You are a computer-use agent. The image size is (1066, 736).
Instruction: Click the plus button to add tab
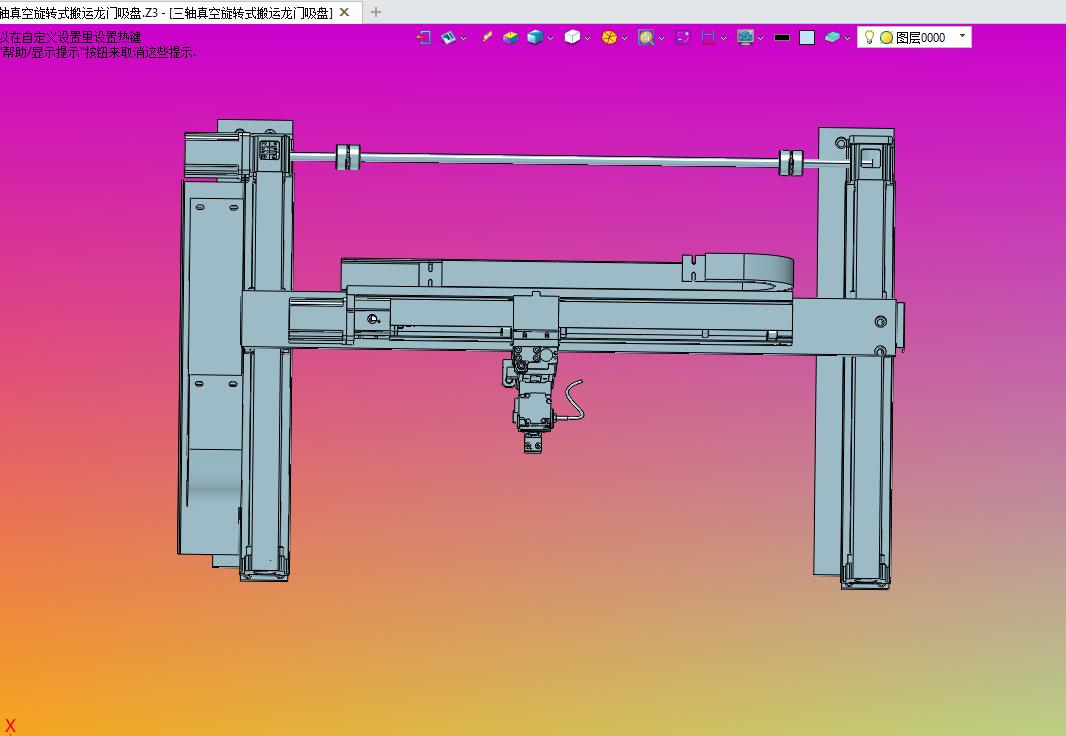376,12
